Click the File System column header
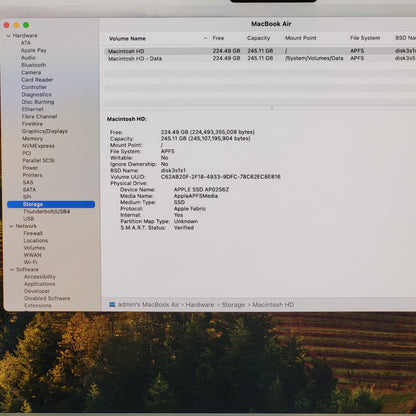Viewport: 416px width, 416px height. (x=365, y=38)
